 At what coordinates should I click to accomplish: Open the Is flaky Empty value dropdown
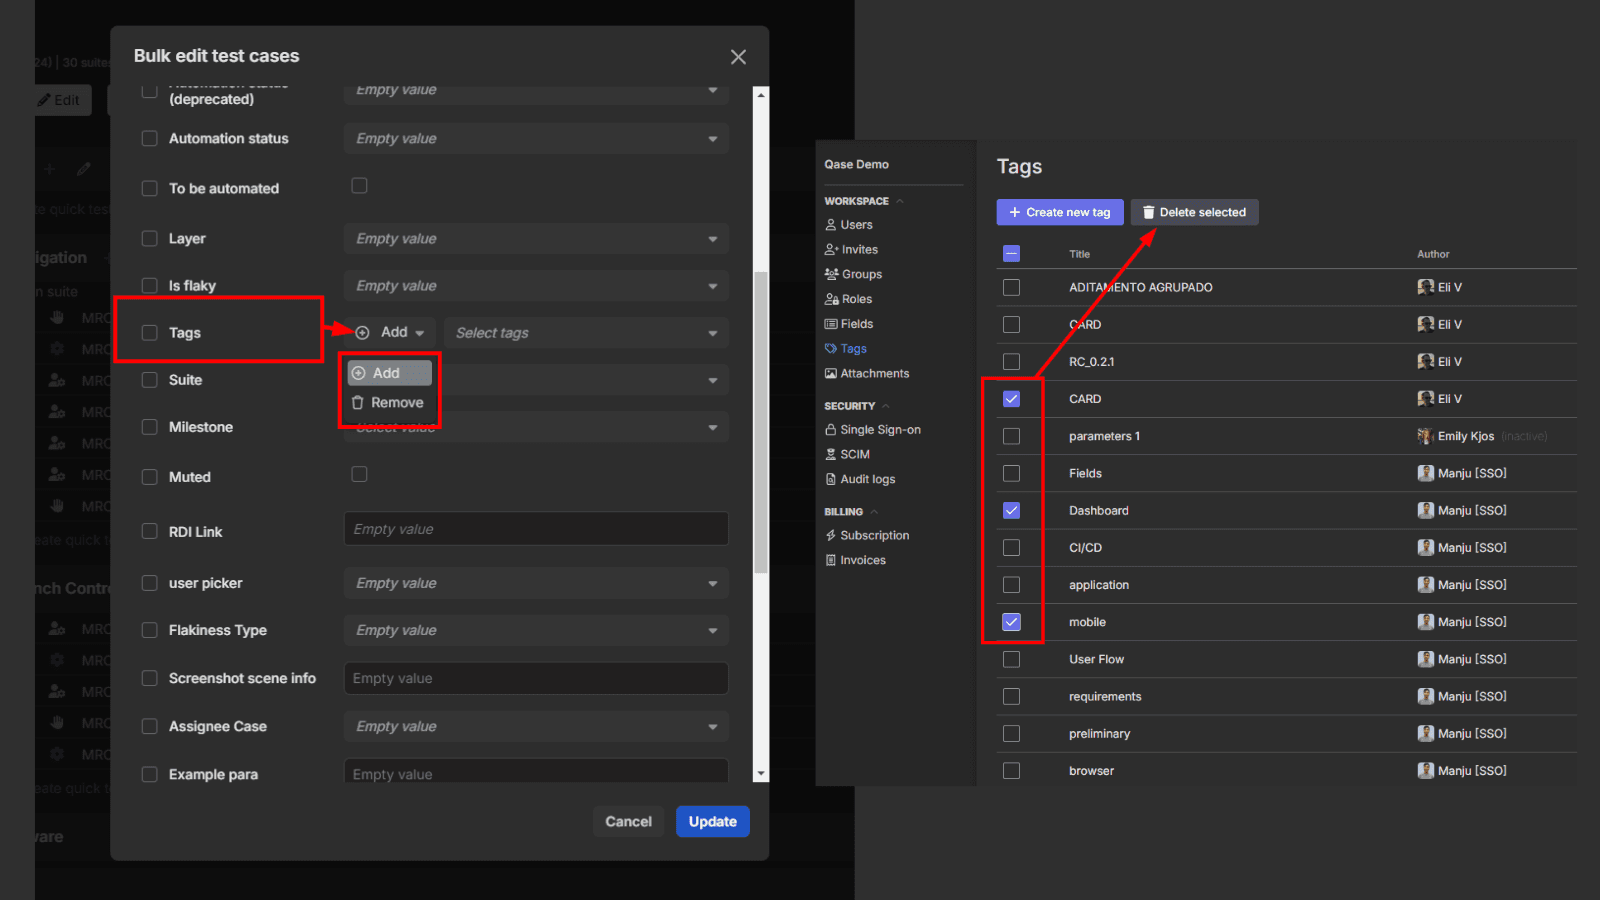coord(536,286)
